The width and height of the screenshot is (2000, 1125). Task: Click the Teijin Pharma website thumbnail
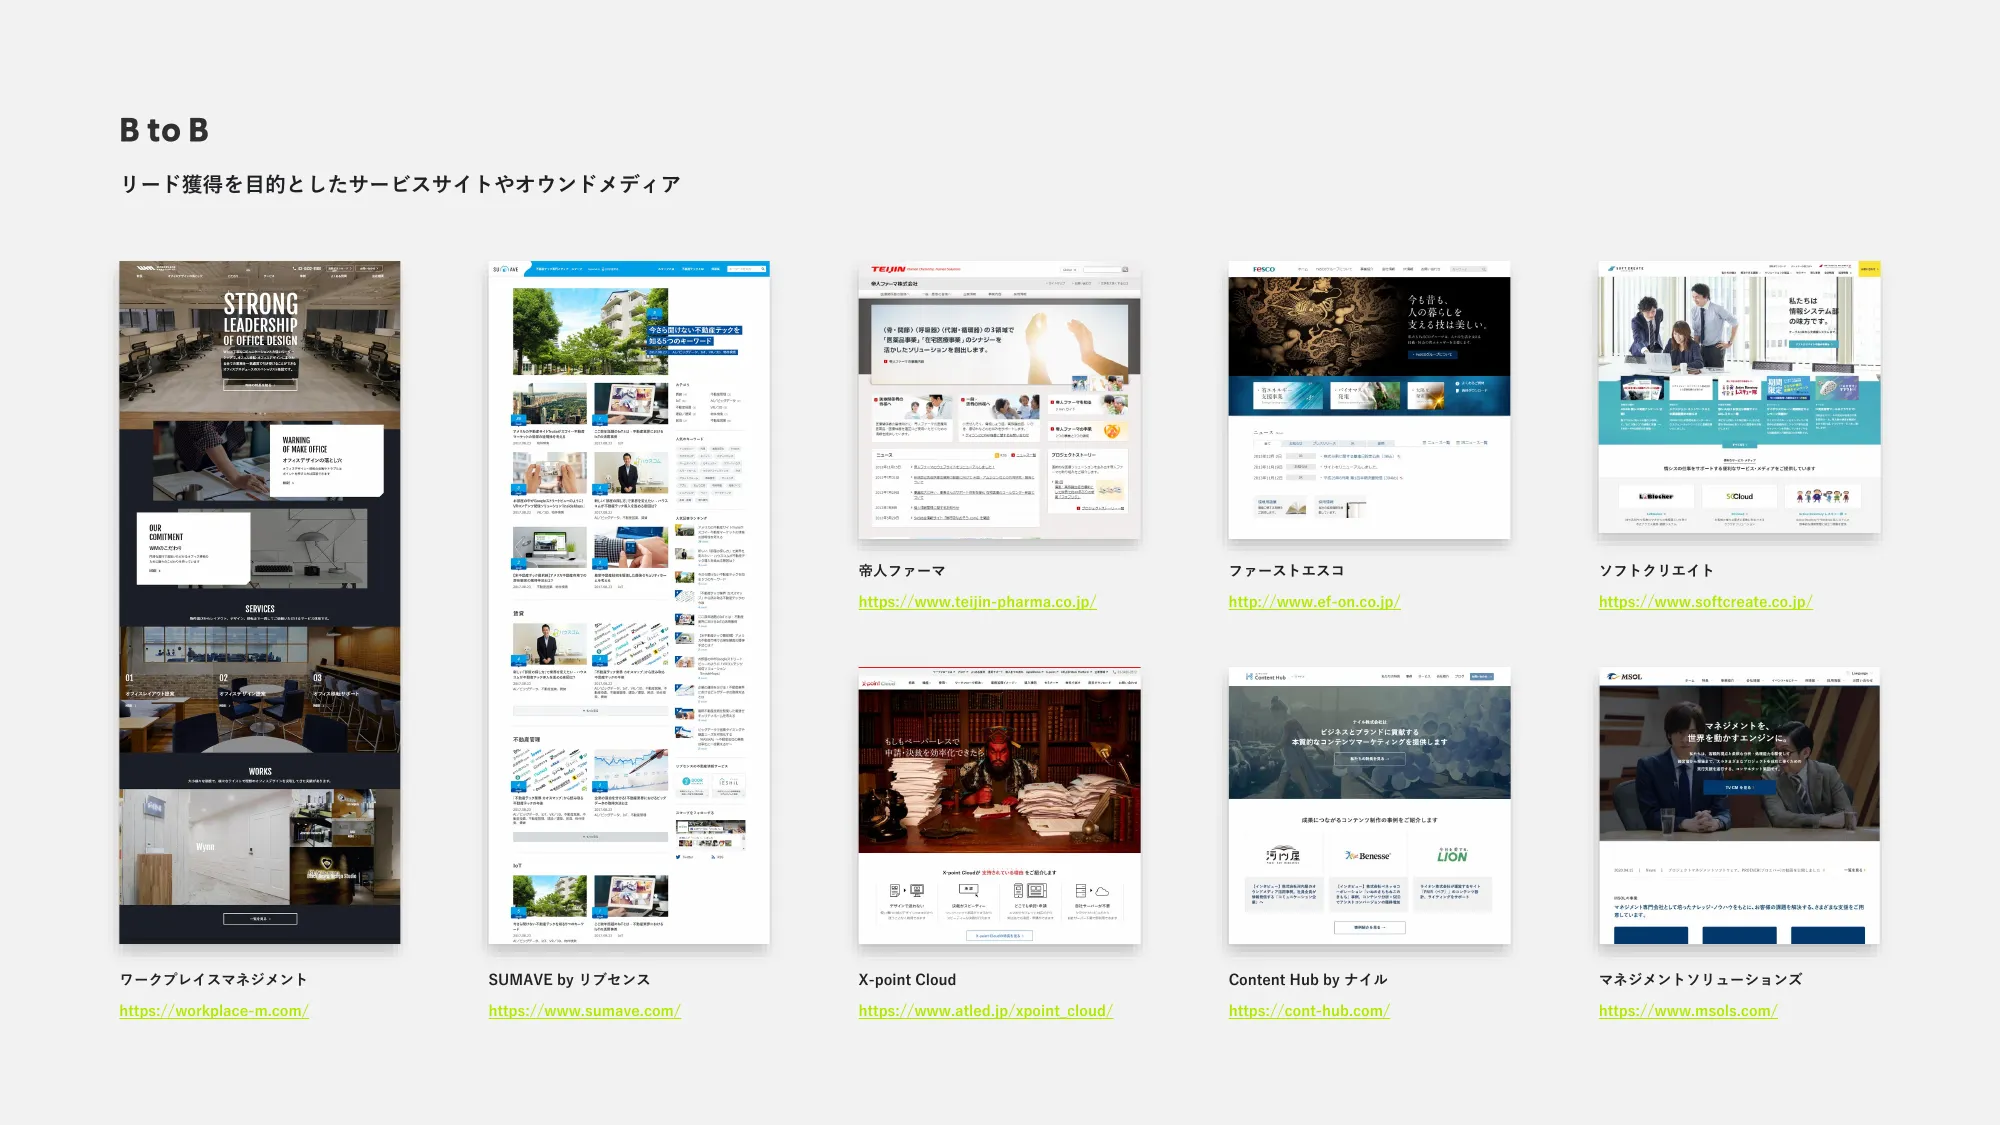(999, 400)
